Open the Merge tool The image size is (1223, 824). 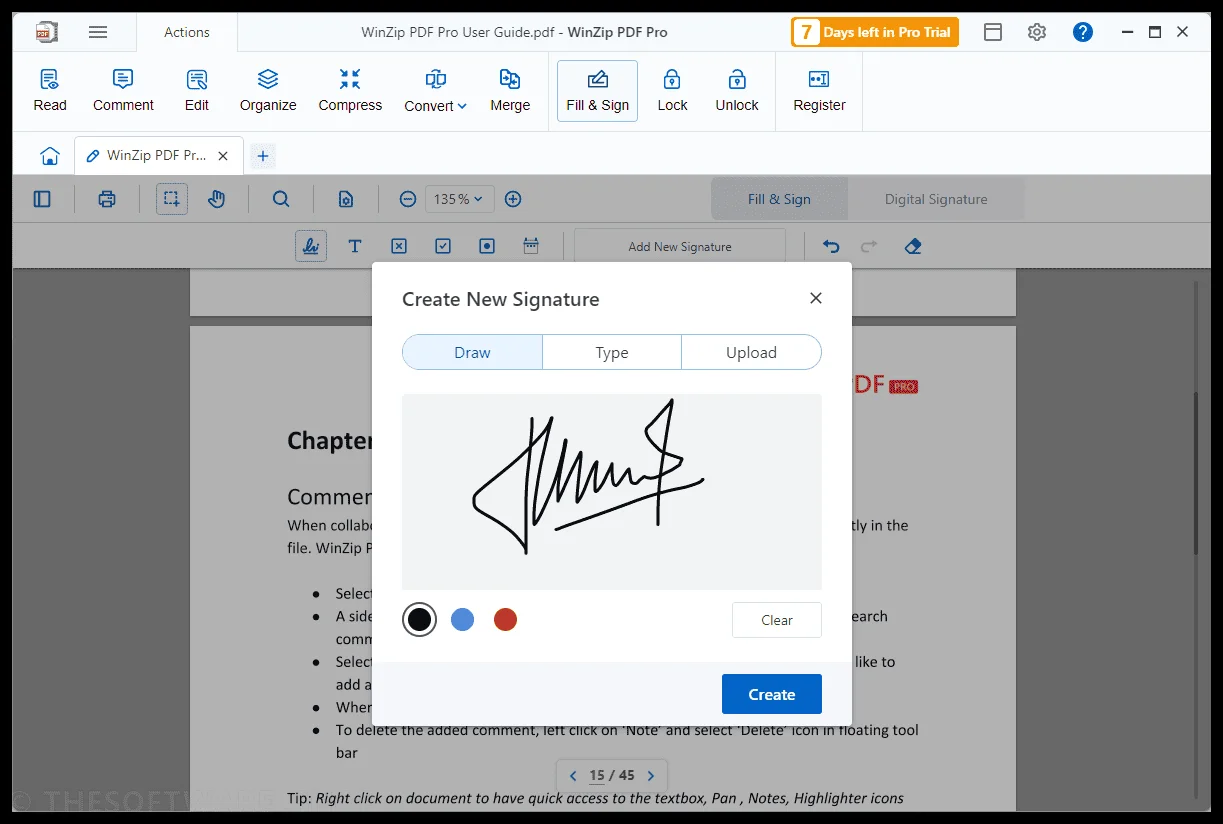[510, 91]
